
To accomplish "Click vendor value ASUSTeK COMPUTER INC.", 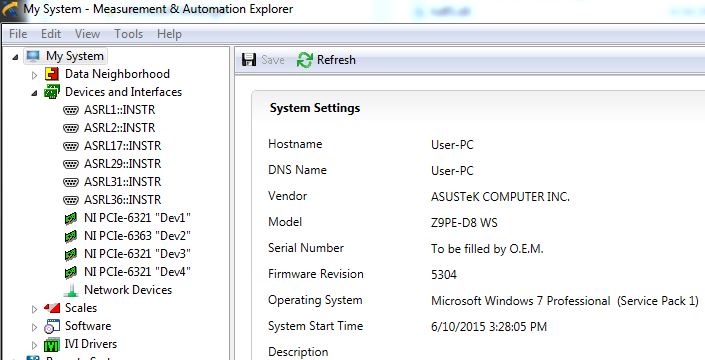I will point(500,197).
